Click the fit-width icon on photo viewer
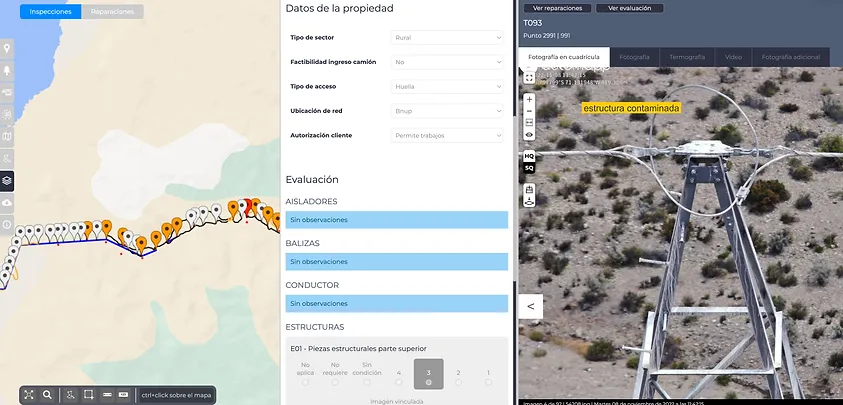The width and height of the screenshot is (843, 405). [x=529, y=123]
